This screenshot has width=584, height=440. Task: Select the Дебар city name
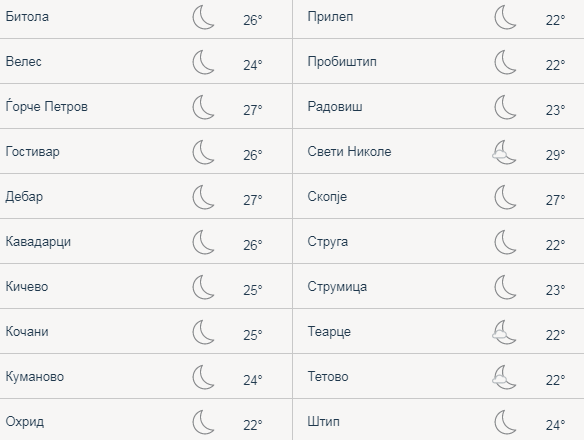pos(24,197)
